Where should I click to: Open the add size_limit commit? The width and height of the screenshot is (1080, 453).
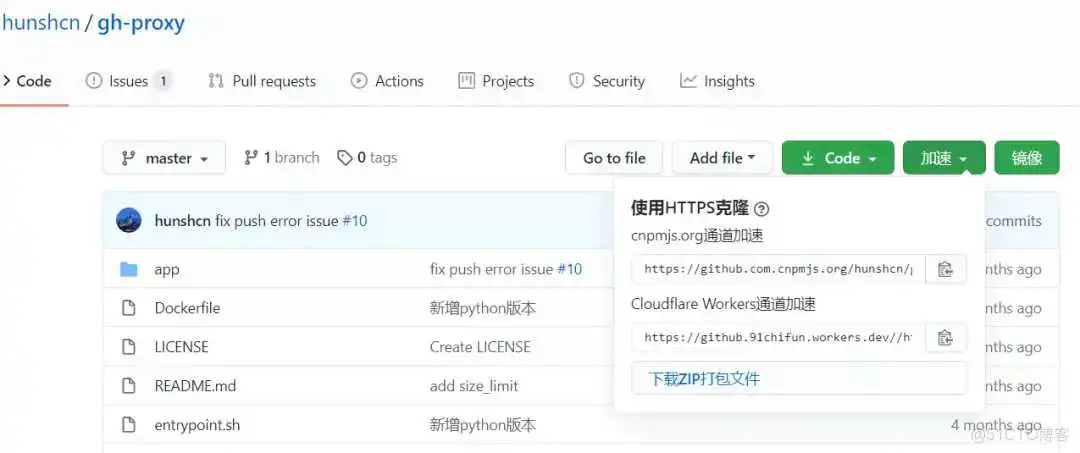474,386
